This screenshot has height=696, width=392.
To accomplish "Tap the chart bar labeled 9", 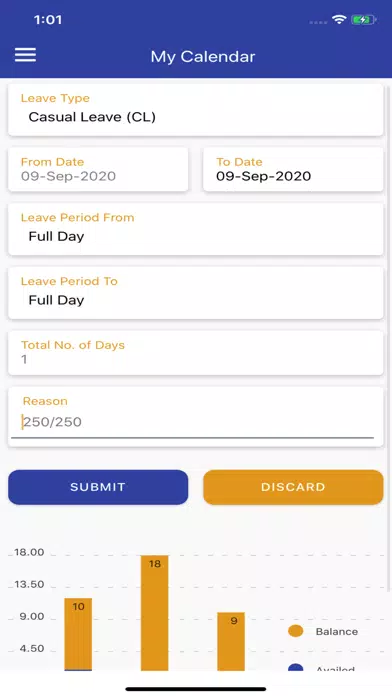I will point(231,641).
